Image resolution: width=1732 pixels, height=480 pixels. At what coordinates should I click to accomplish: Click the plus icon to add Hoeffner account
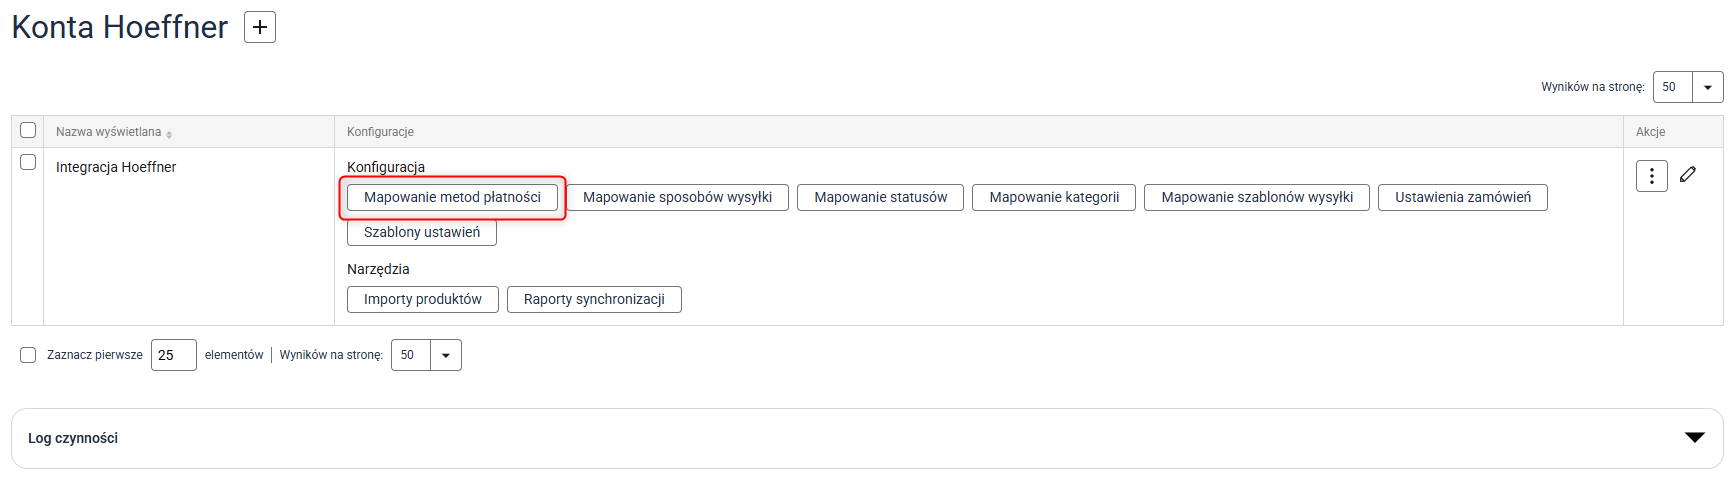pos(260,27)
